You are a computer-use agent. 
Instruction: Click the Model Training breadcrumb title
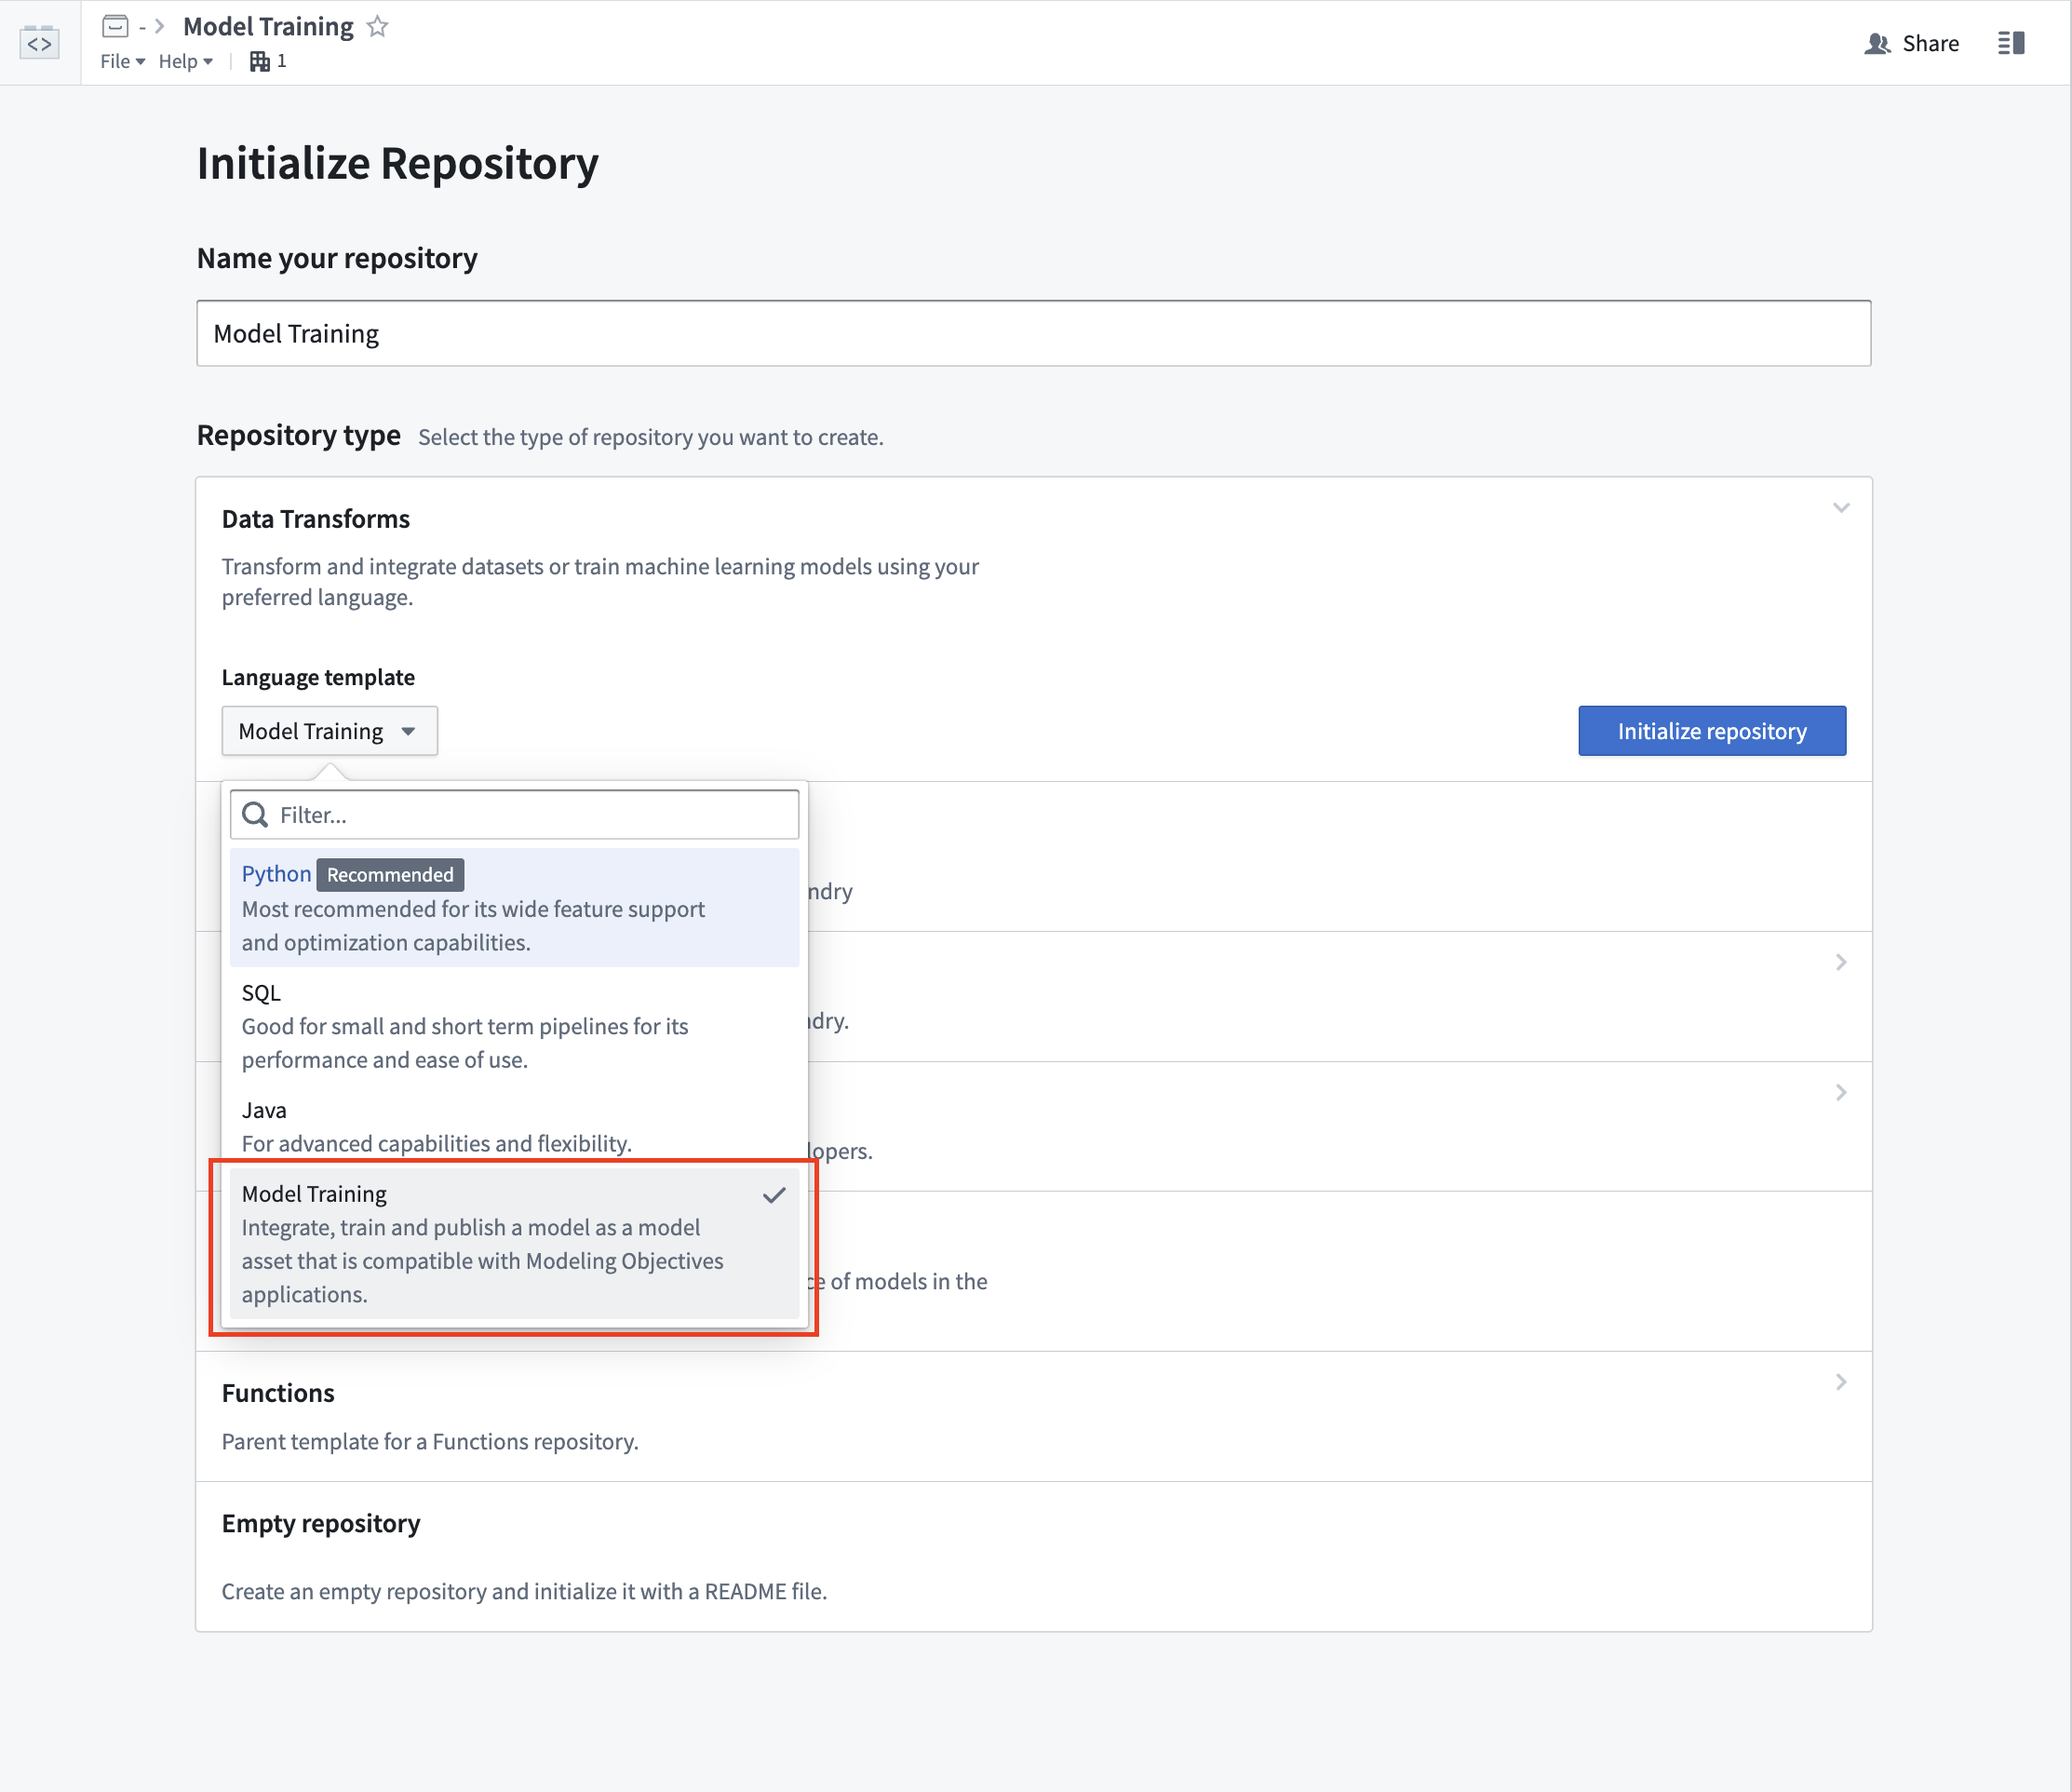[x=268, y=26]
